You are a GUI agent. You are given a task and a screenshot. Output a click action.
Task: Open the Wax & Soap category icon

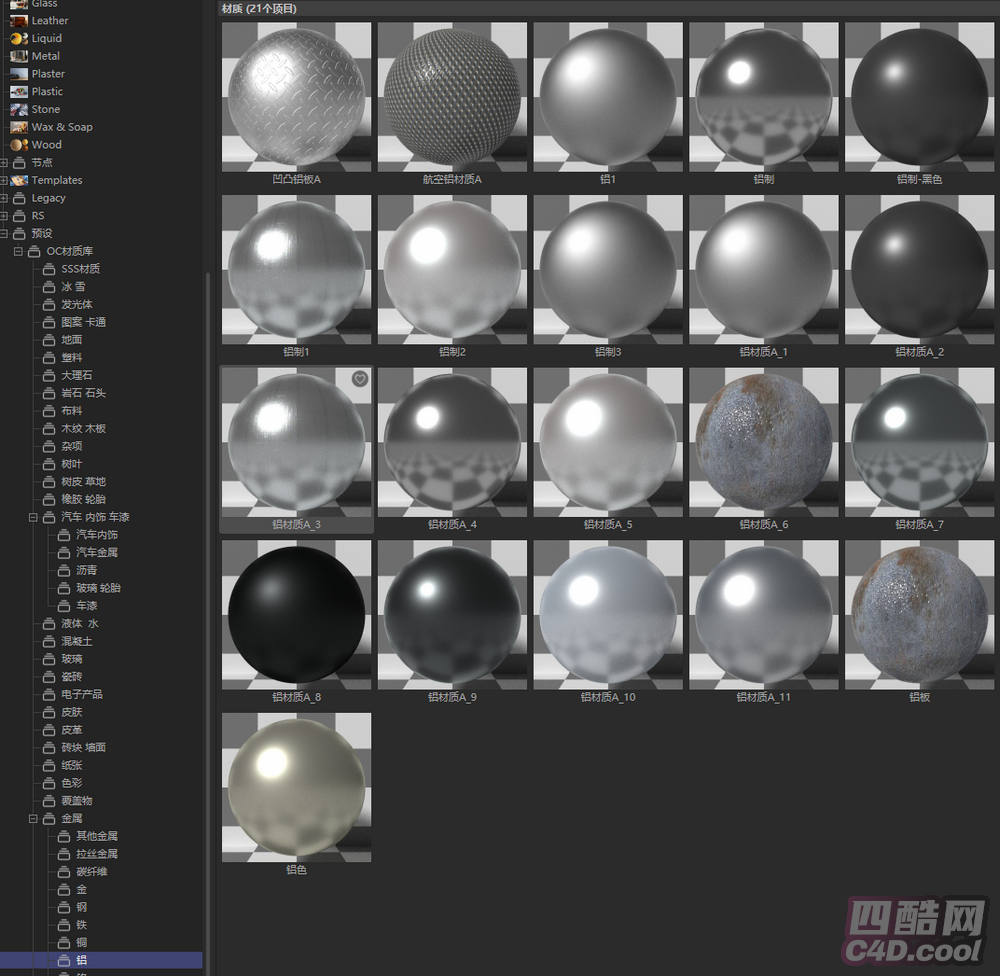click(19, 127)
